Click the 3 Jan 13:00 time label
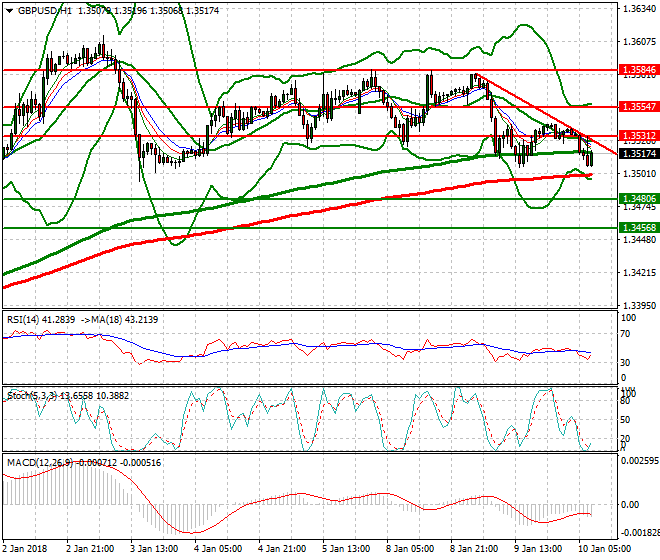Image resolution: width=660 pixels, height=560 pixels. coord(153,549)
